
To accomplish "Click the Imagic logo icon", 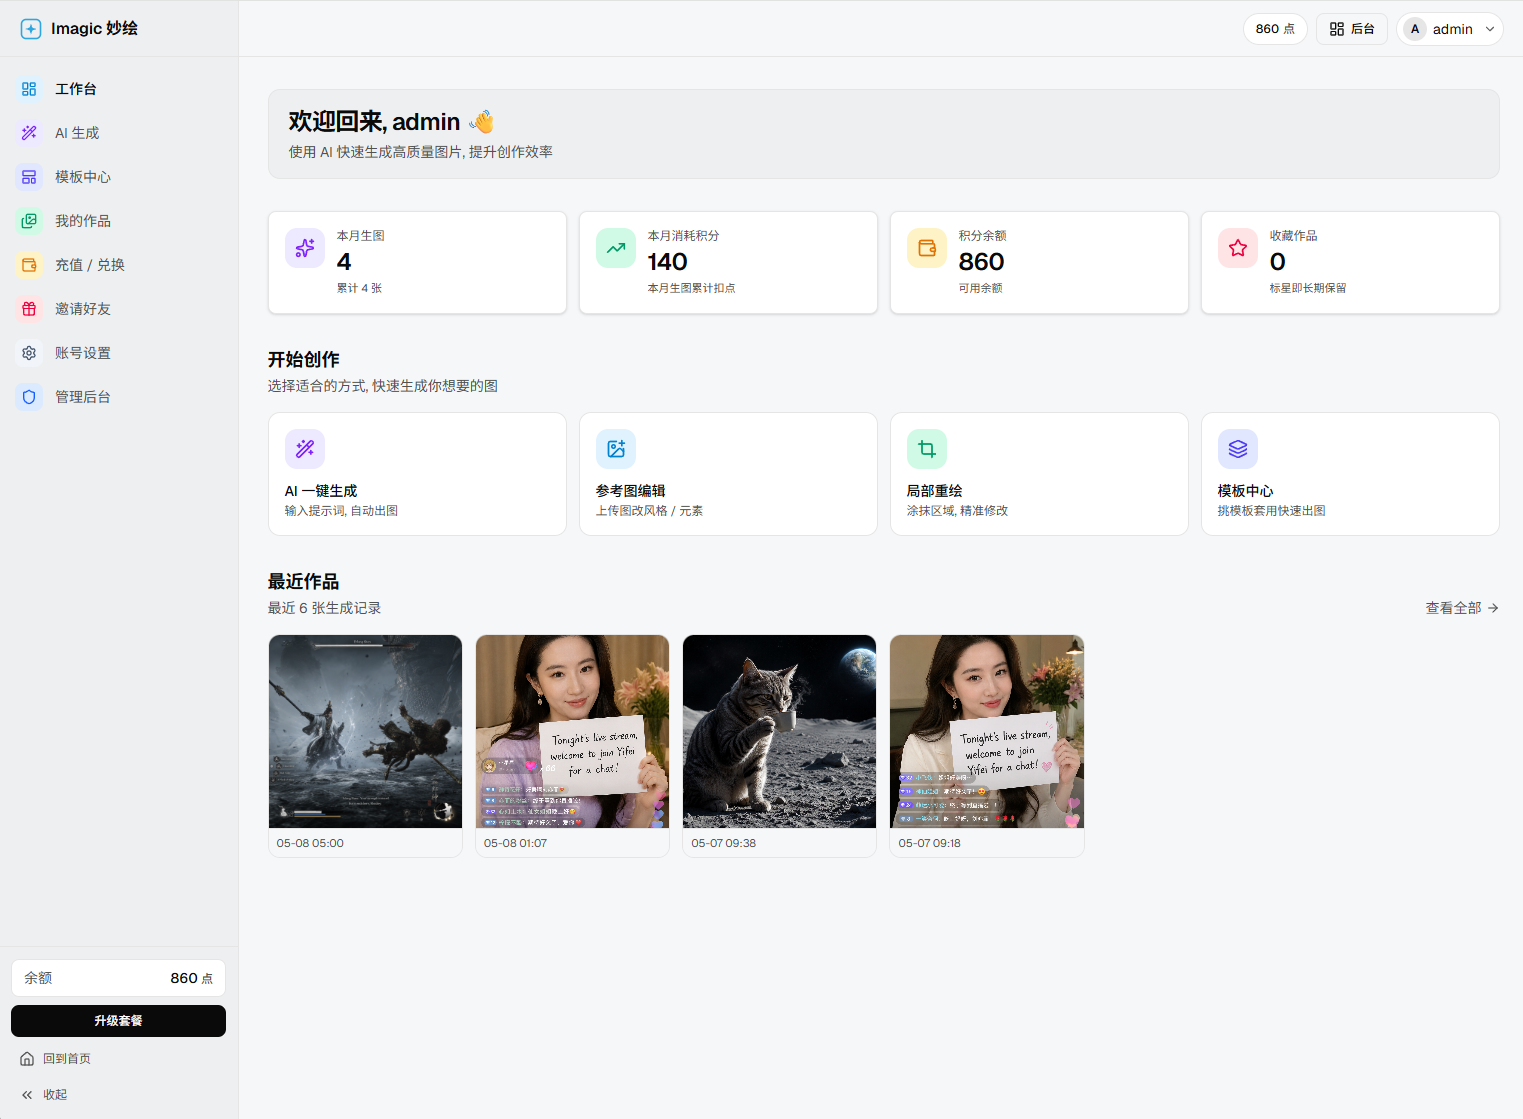I will [x=31, y=29].
